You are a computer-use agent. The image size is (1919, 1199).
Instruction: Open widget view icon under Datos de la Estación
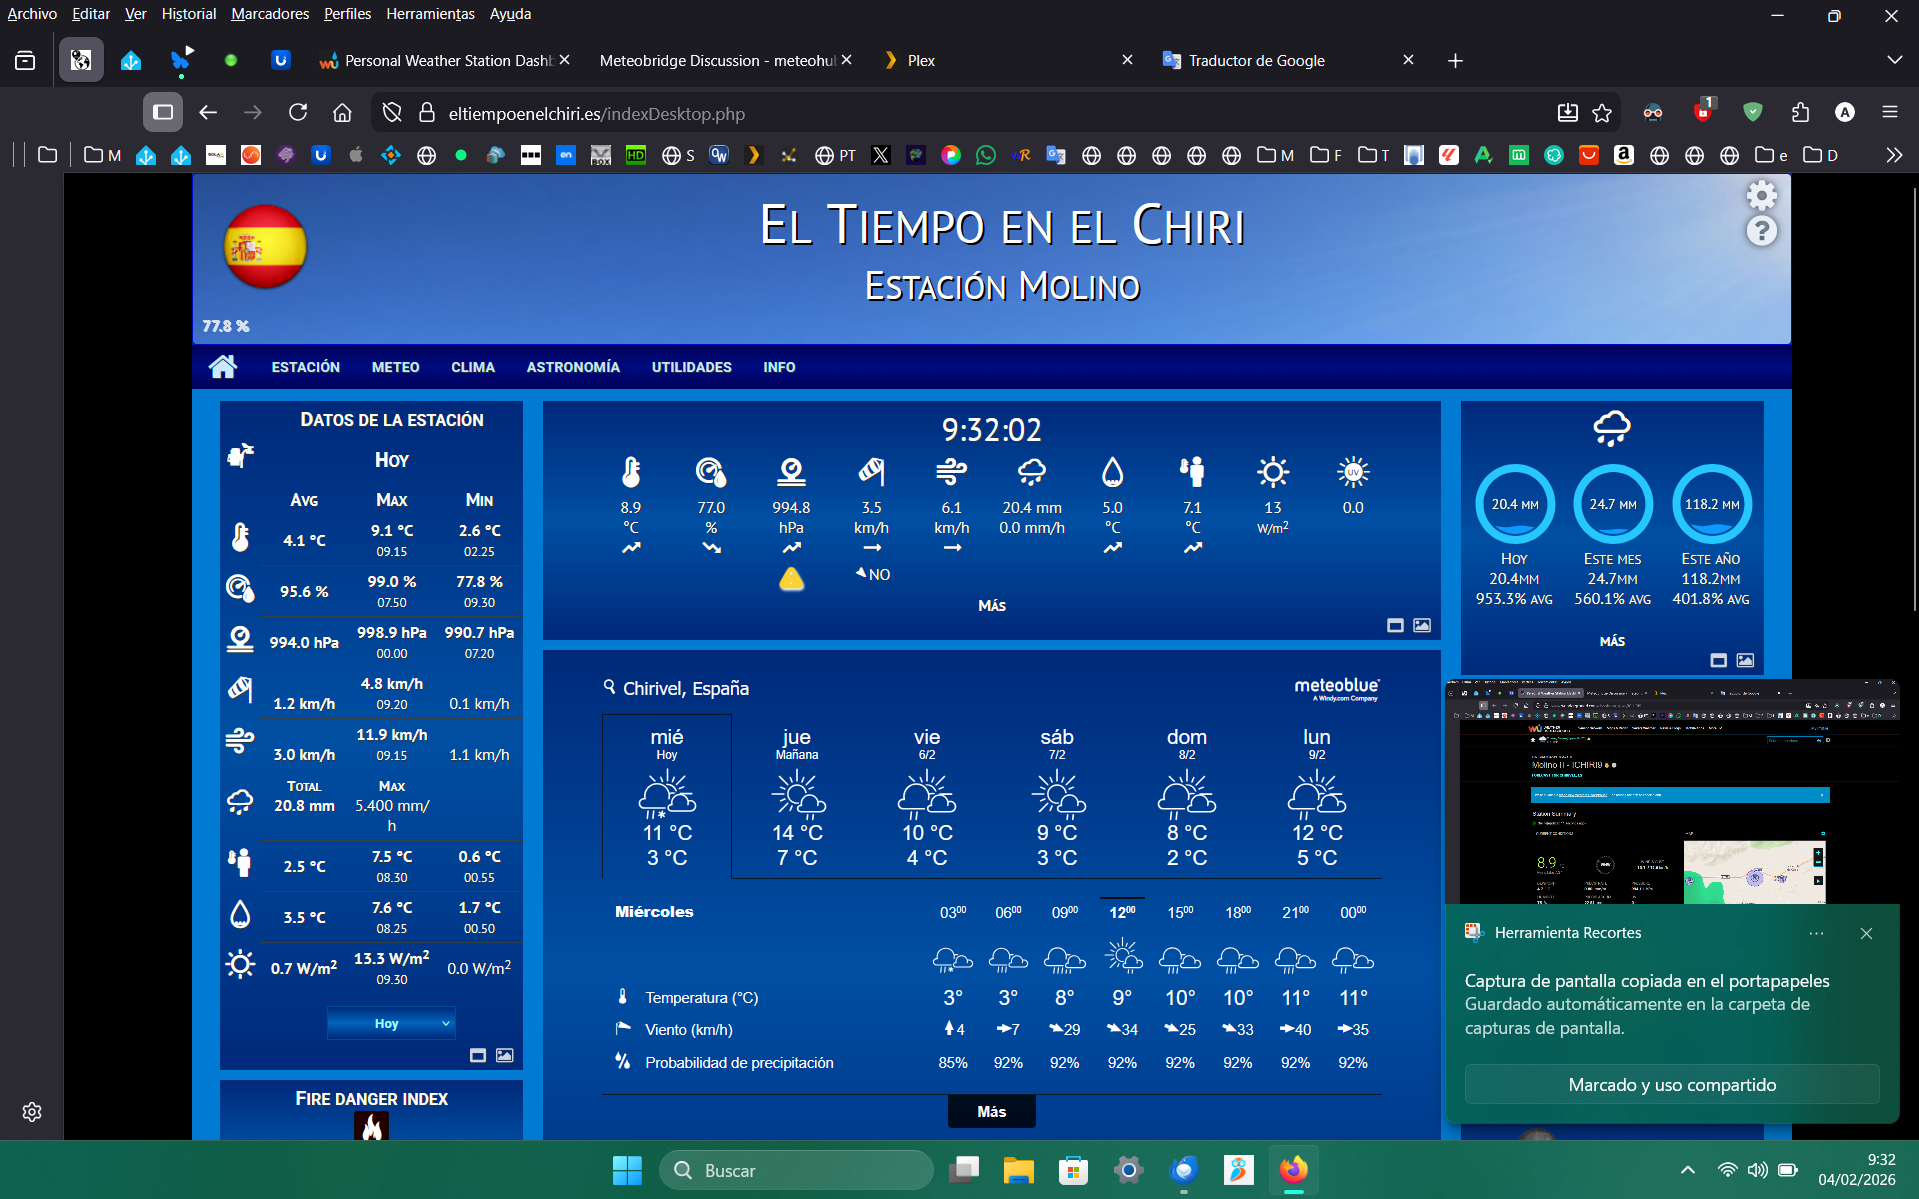[478, 1055]
